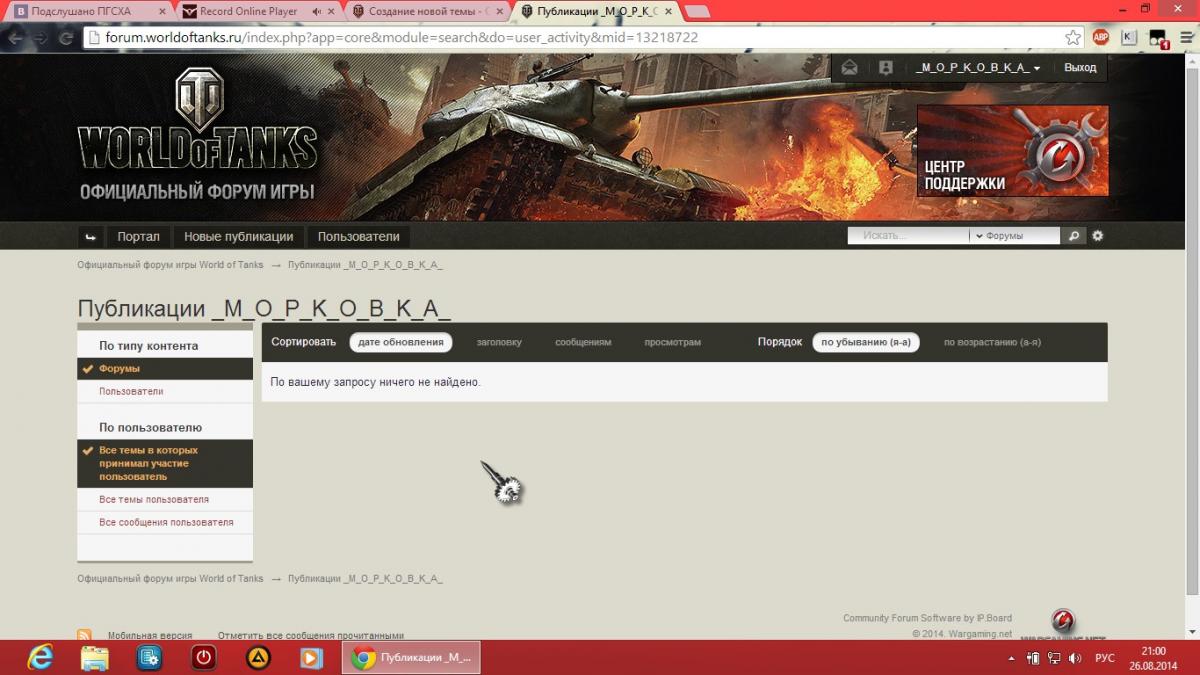
Task: Click the red power-button taskbar icon
Action: click(204, 657)
